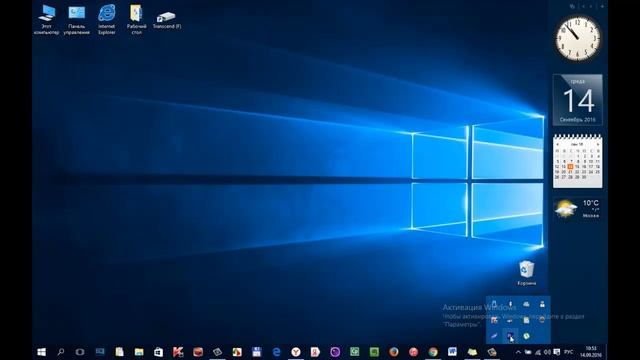Select the 'Рабочий стол' folder icon
This screenshot has width=640, height=360.
(136, 19)
